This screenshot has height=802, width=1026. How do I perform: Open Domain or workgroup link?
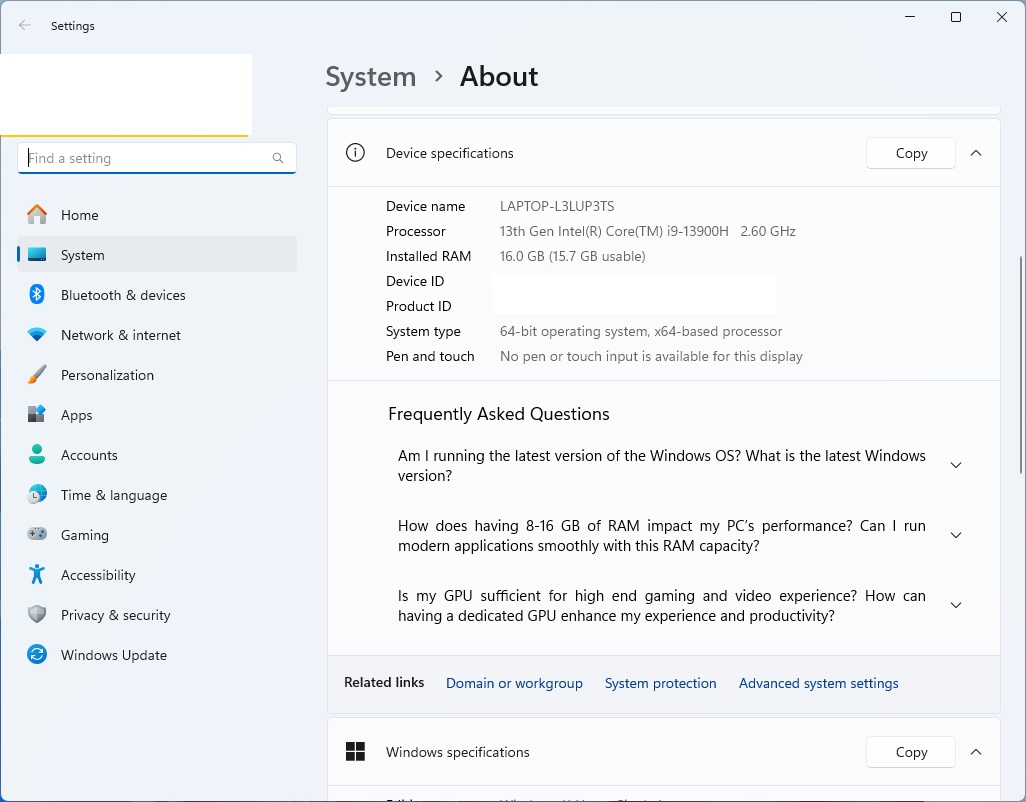click(x=514, y=683)
